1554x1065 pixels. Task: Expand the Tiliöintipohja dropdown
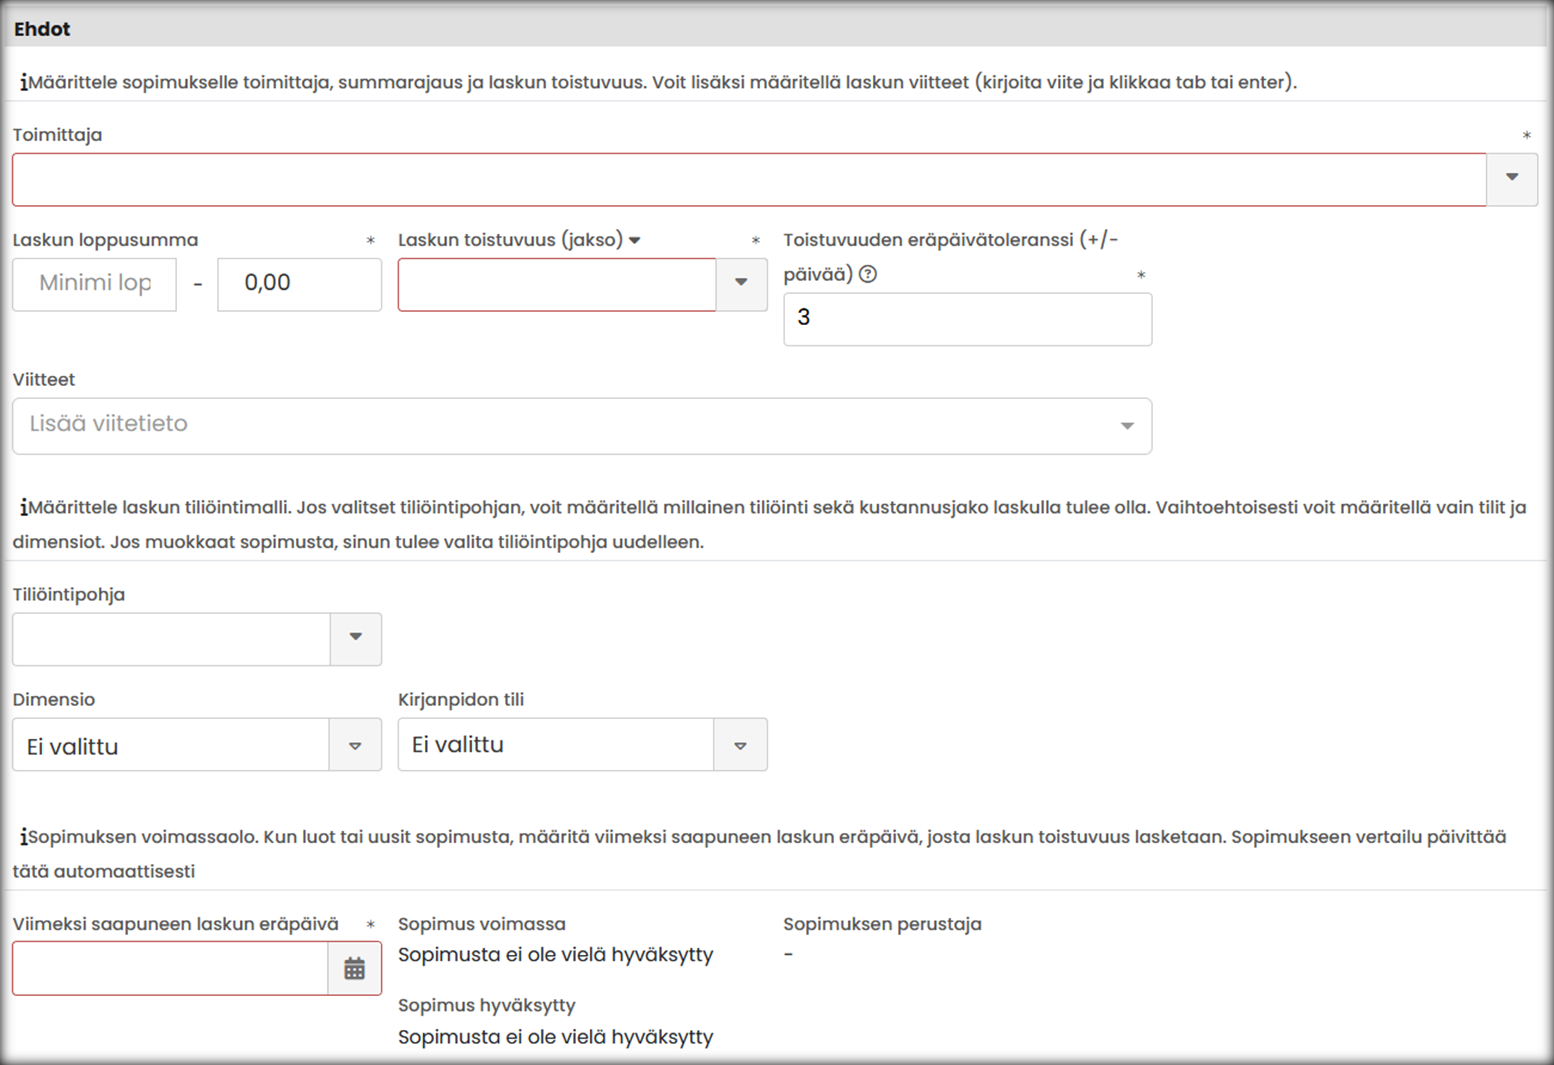point(355,638)
